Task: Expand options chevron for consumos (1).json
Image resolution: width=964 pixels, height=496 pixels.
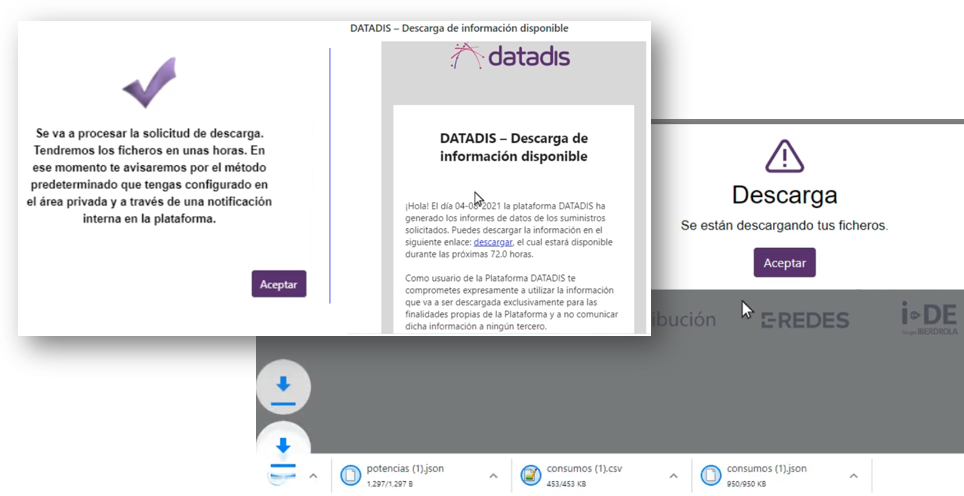Action: 853,476
